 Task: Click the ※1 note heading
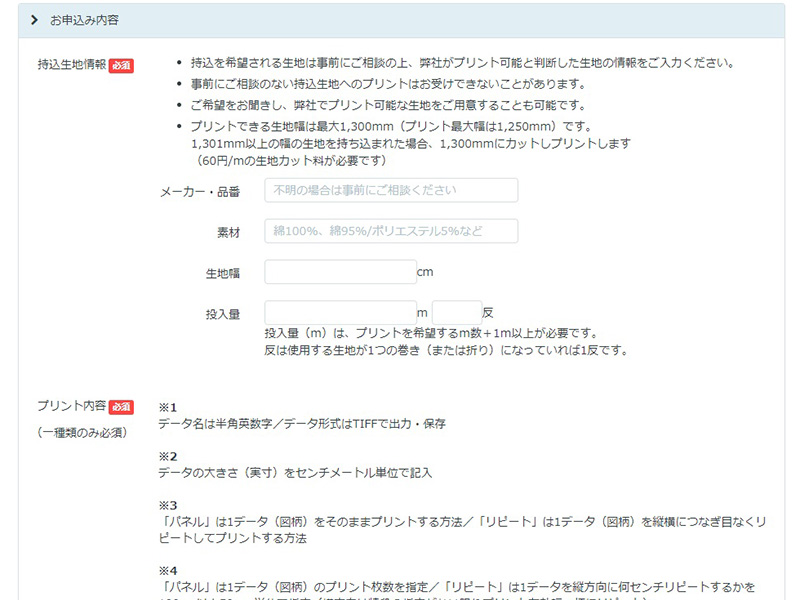click(167, 408)
